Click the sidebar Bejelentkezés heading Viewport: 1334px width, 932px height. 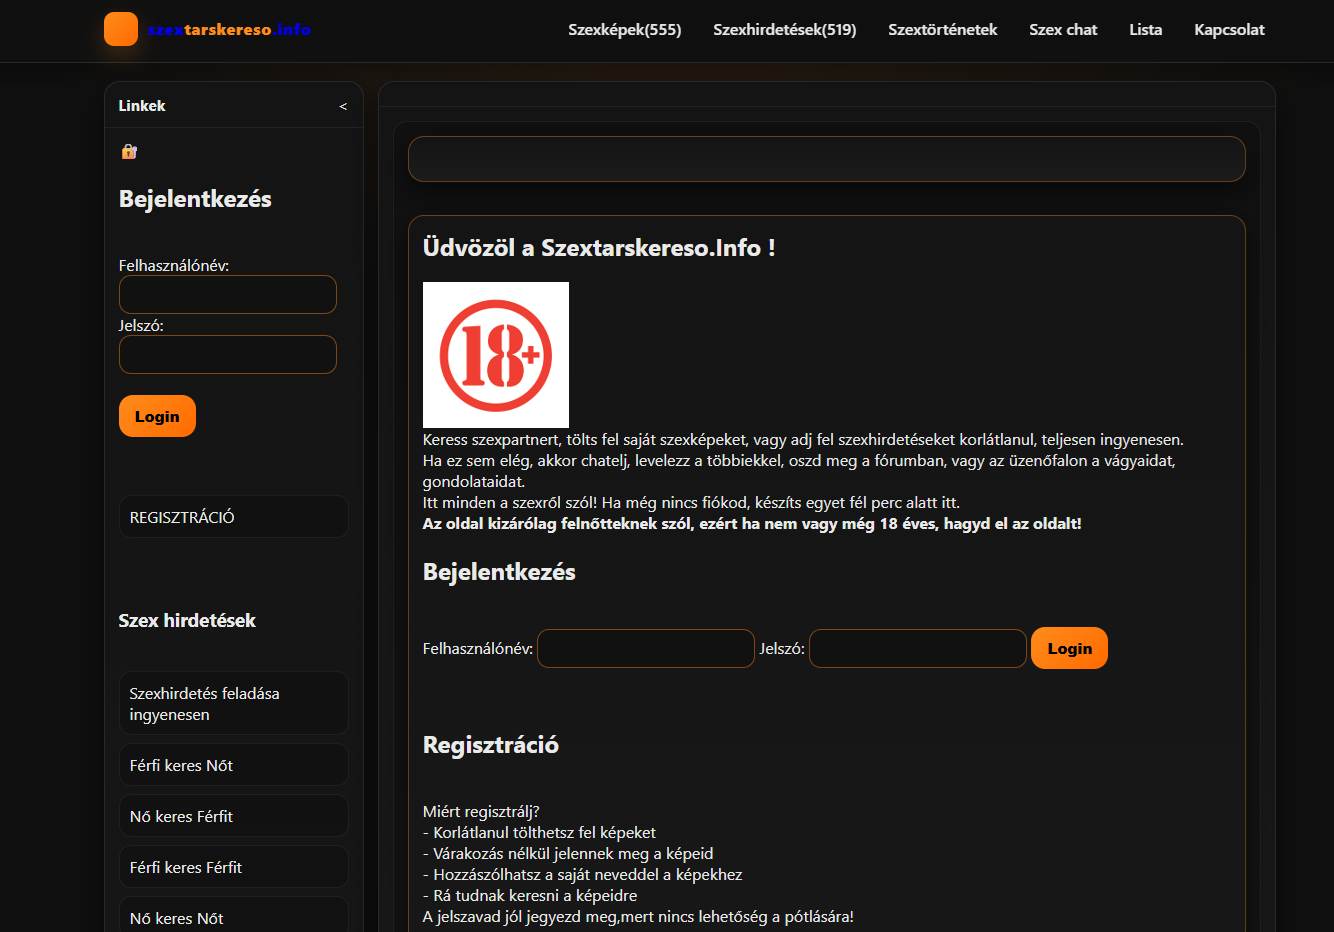195,199
